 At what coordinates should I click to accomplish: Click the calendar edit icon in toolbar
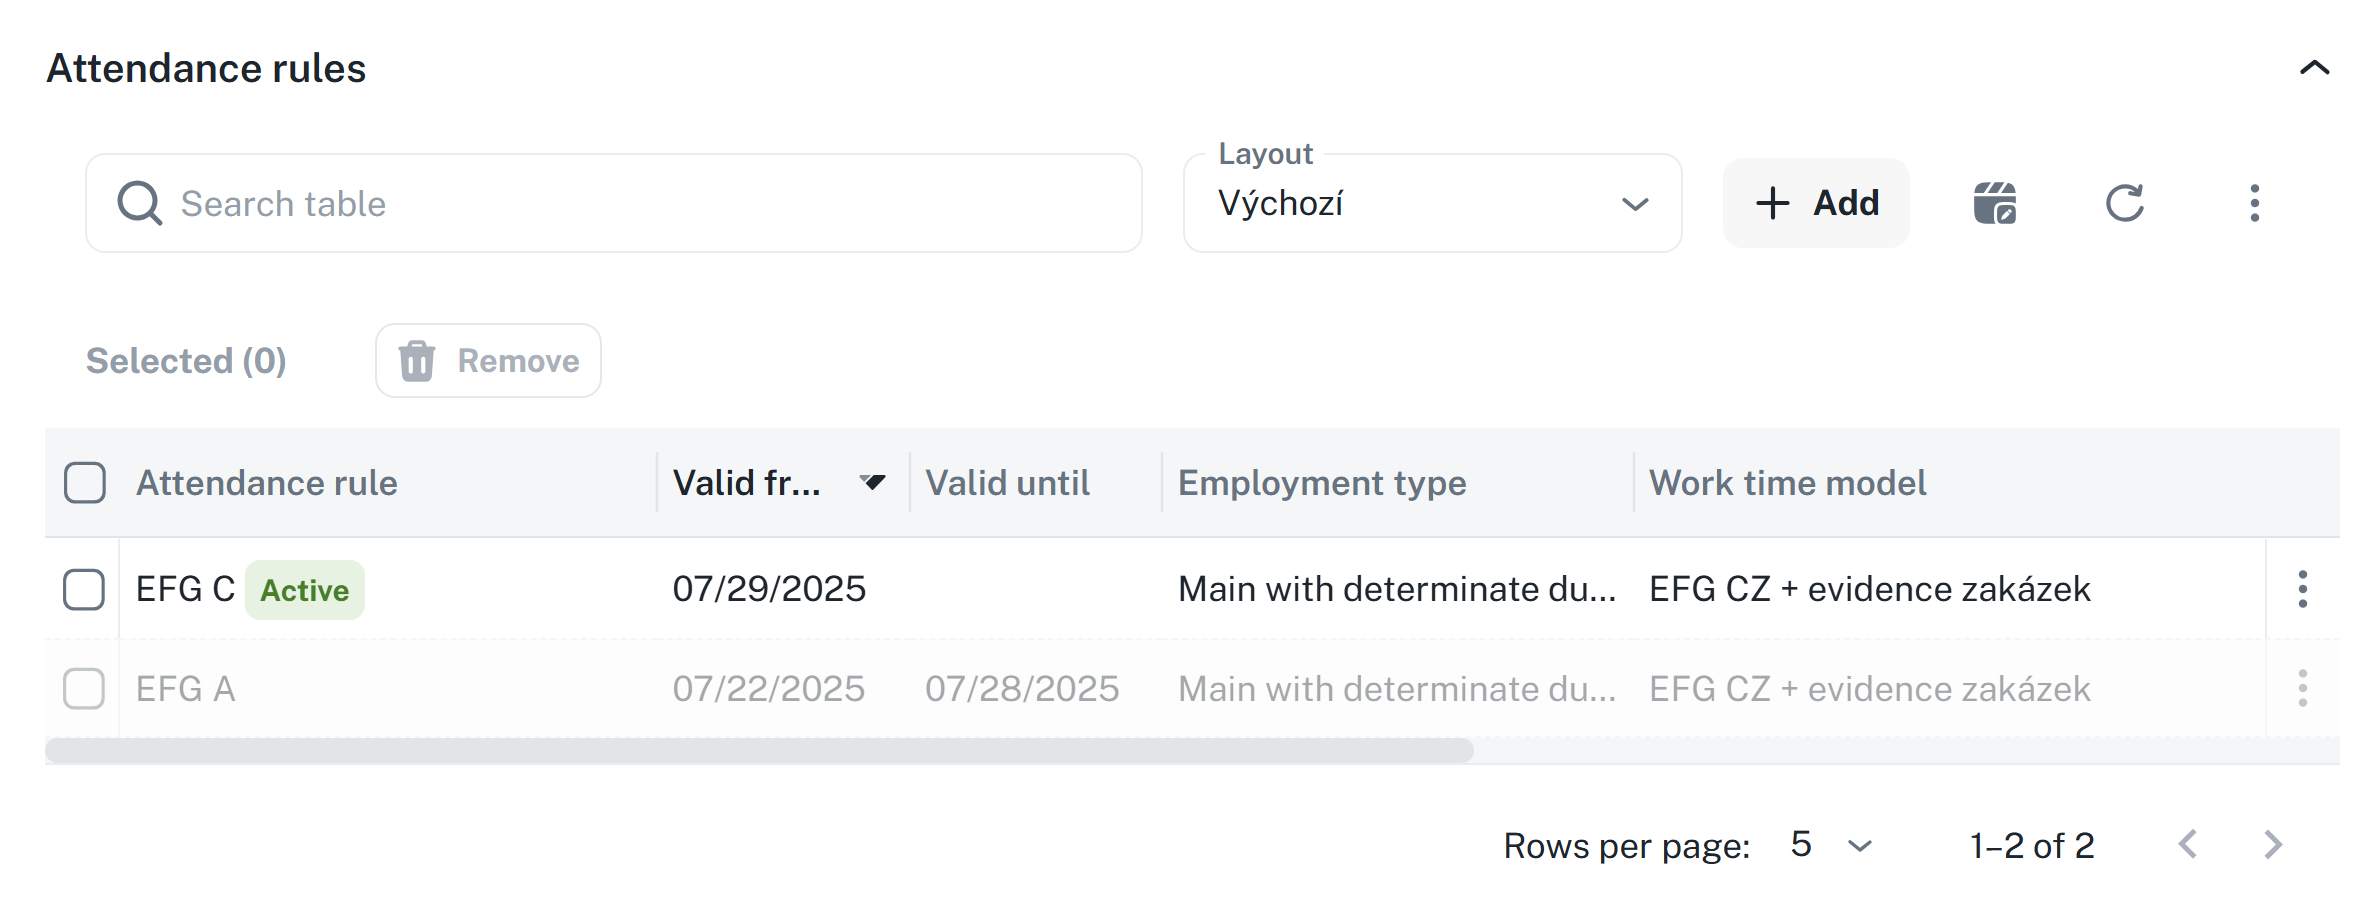(1994, 203)
